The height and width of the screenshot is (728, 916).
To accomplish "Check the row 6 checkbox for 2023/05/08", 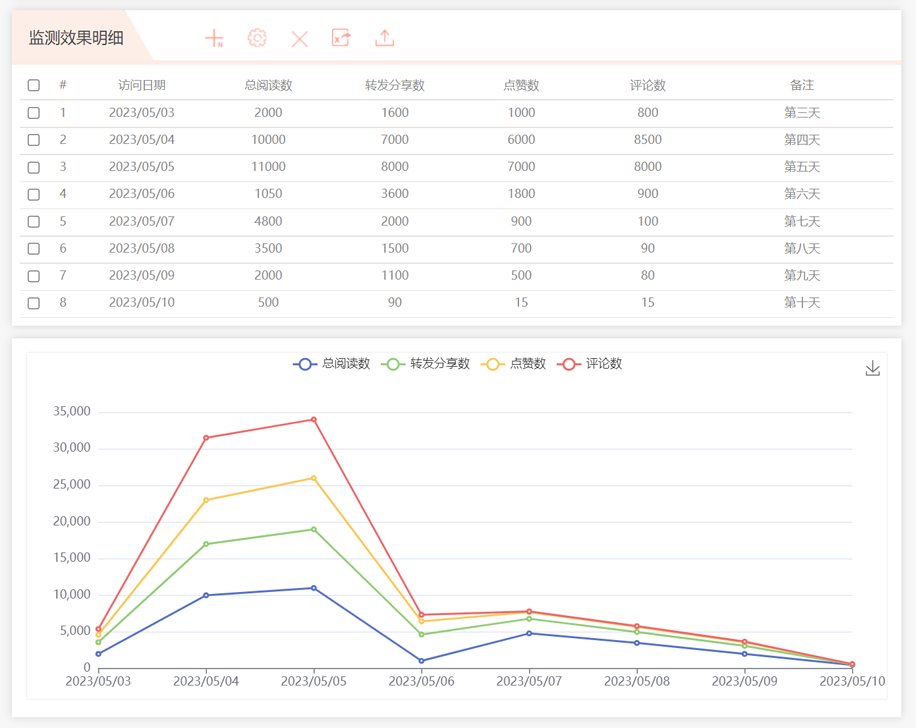I will click(x=34, y=249).
